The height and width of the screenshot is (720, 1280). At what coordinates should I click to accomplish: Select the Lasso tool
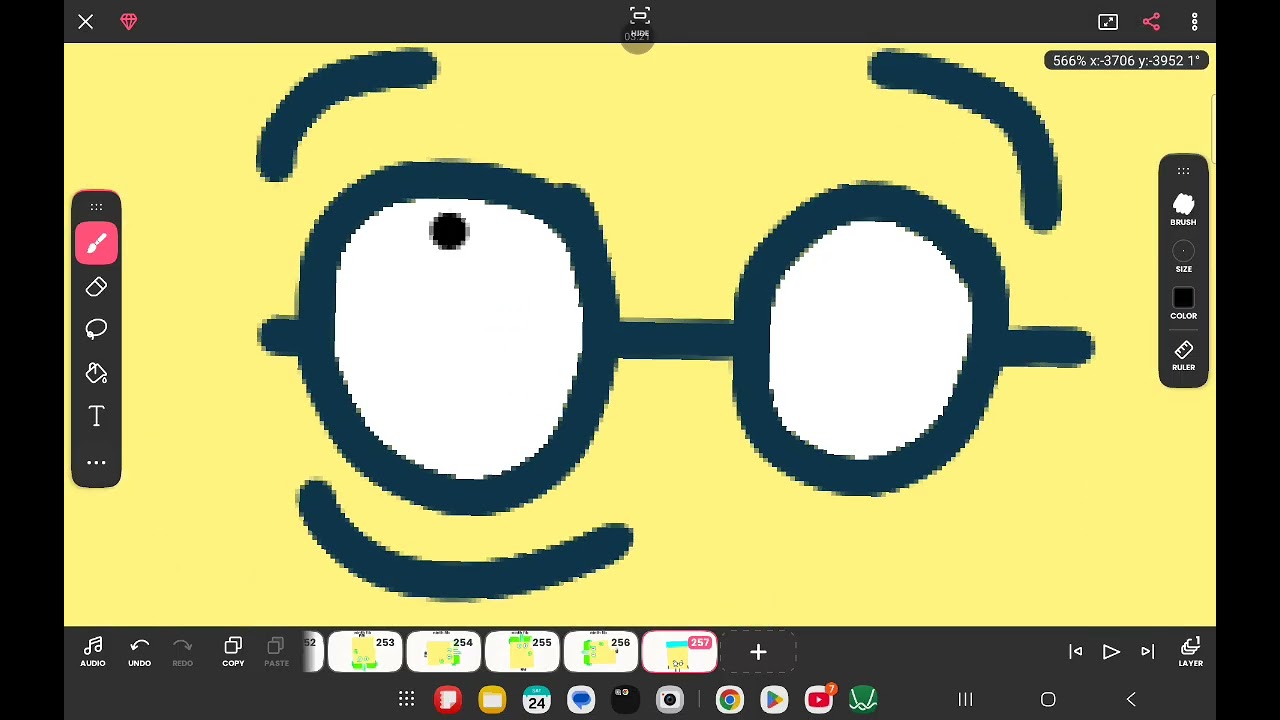96,329
